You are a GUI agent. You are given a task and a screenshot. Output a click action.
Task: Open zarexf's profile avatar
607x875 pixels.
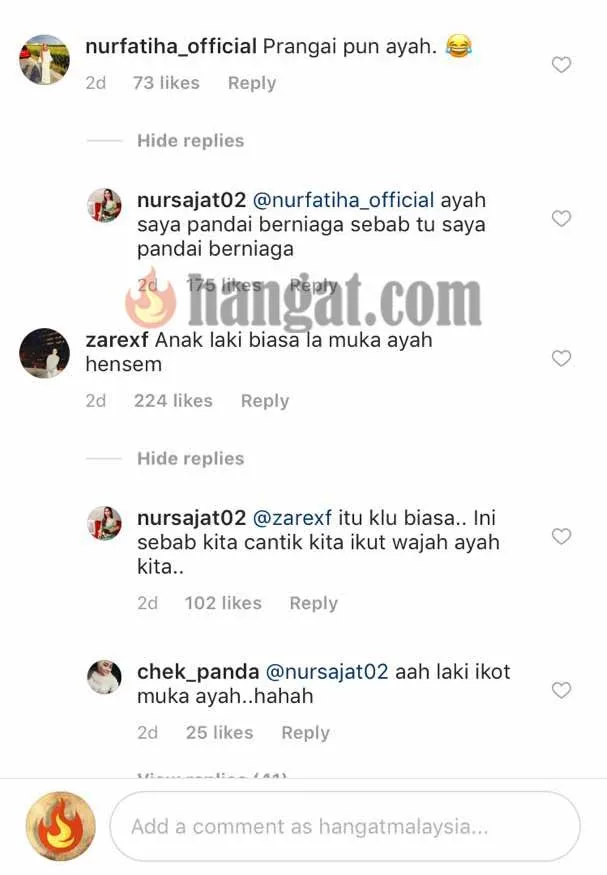[x=45, y=353]
